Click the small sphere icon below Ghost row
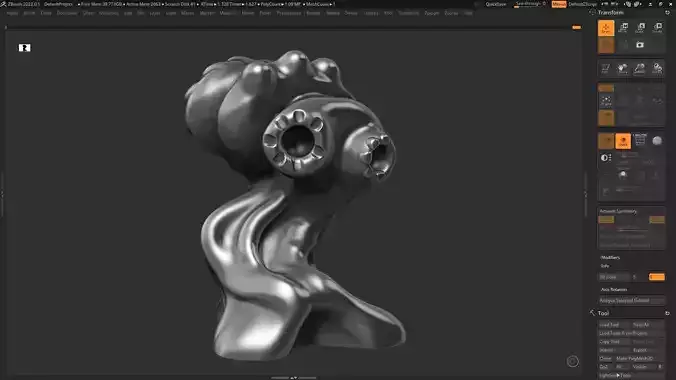 [x=623, y=175]
